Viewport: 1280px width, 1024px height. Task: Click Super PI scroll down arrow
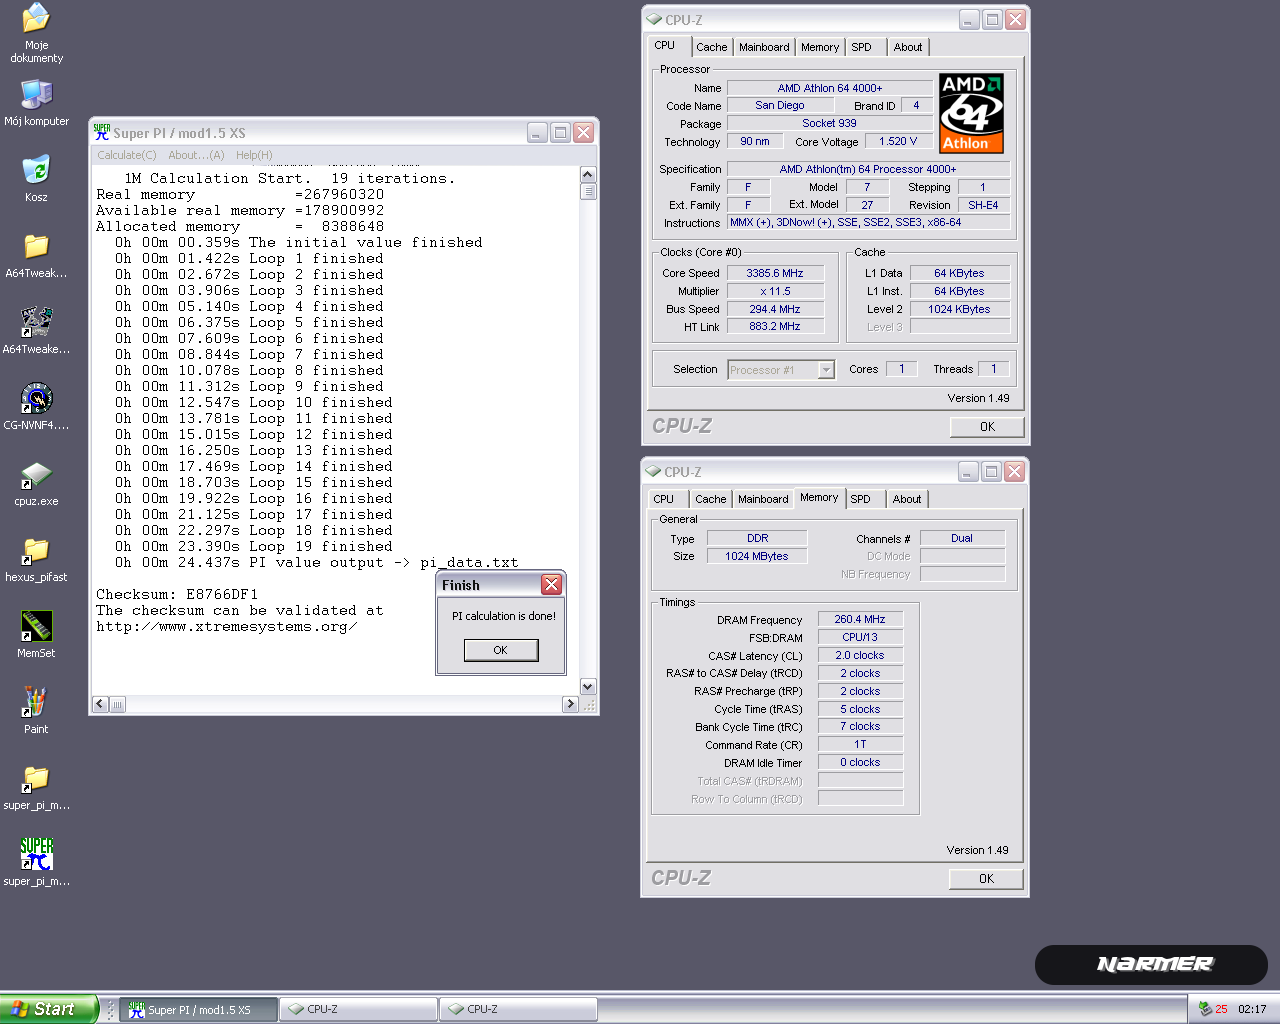coord(588,686)
